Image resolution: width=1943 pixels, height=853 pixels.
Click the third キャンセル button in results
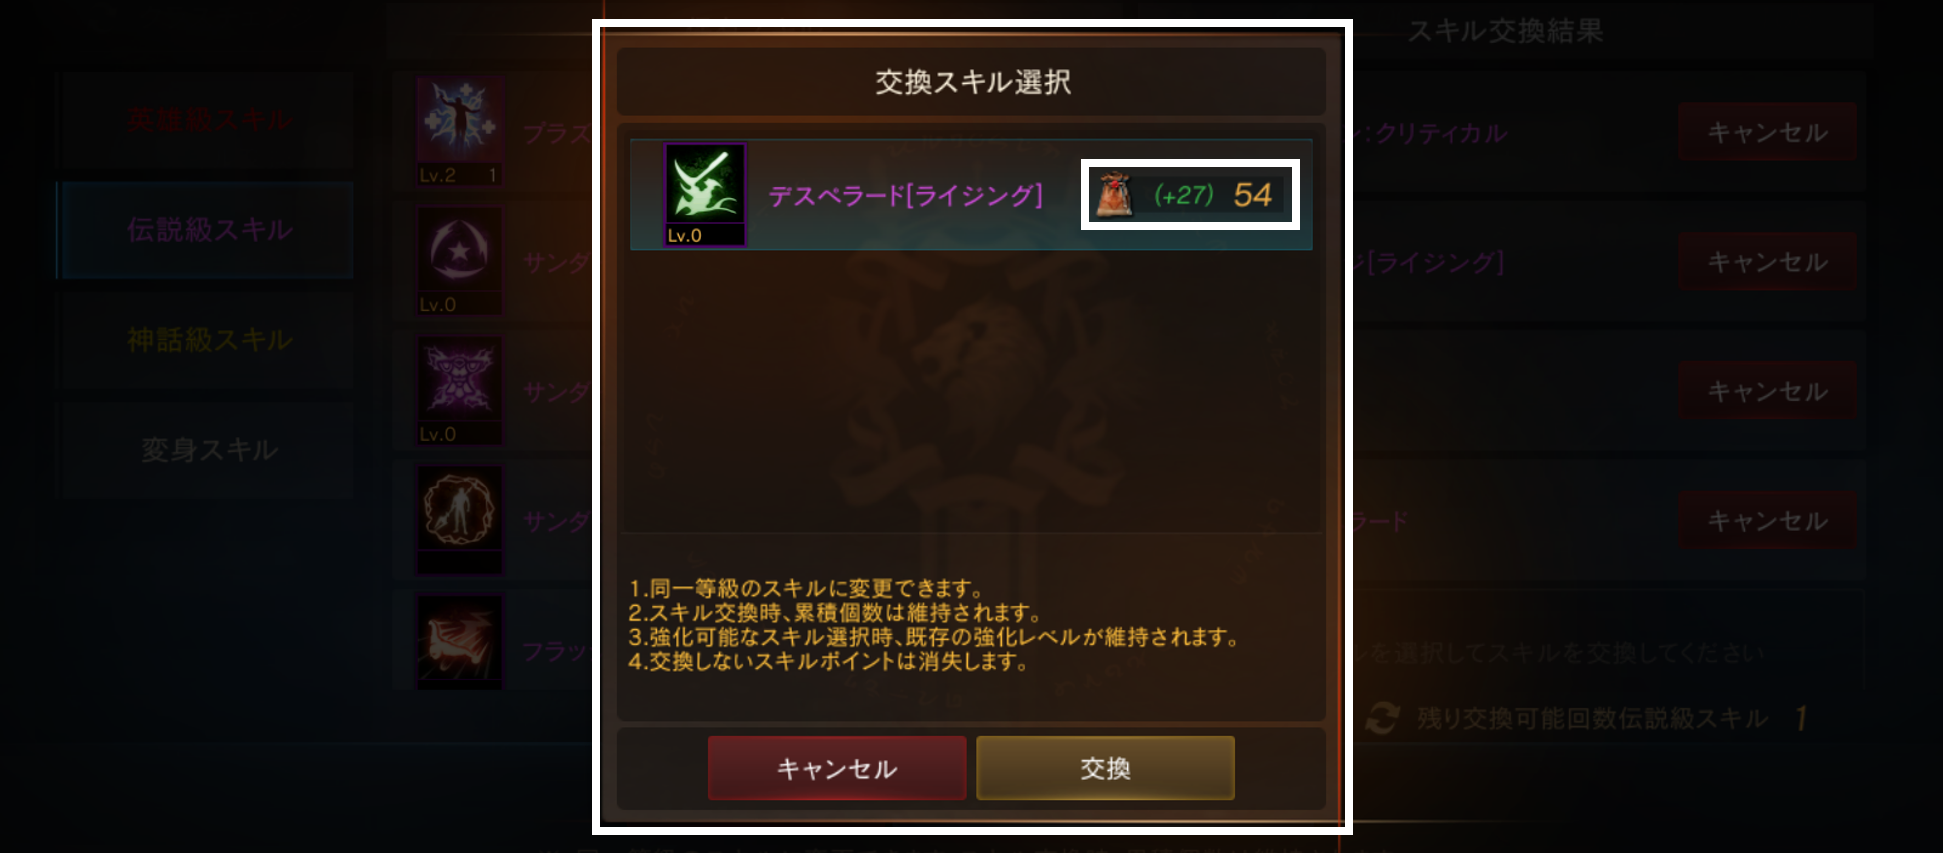1767,391
